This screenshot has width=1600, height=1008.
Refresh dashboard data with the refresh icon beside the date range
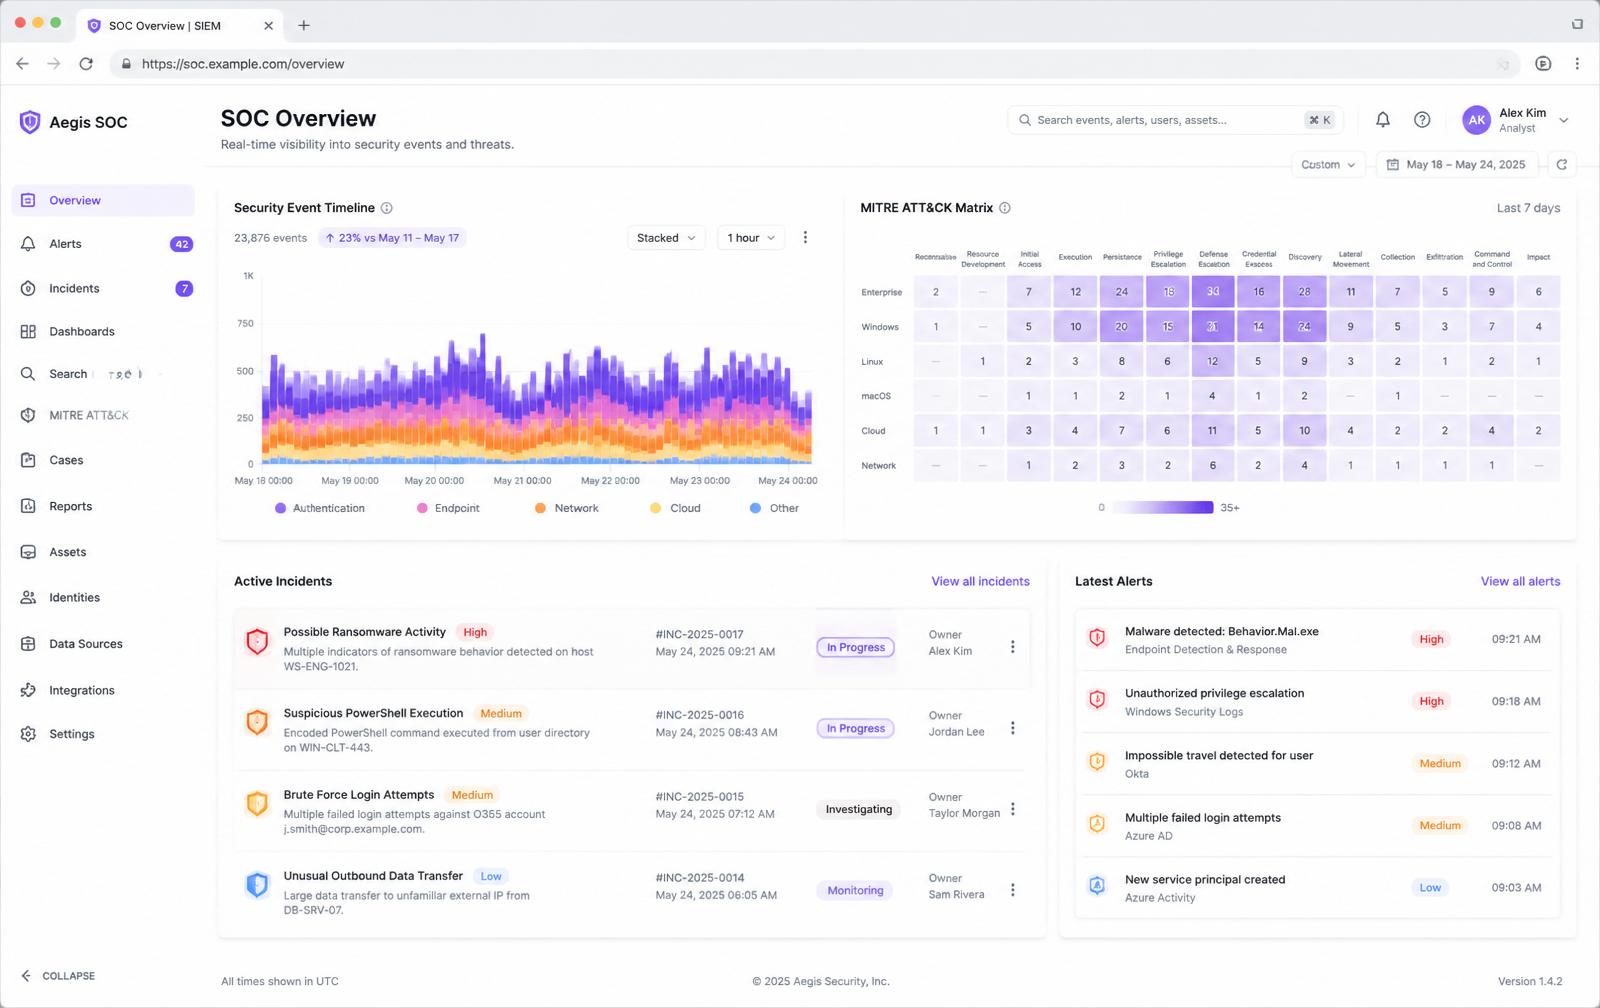(1562, 164)
